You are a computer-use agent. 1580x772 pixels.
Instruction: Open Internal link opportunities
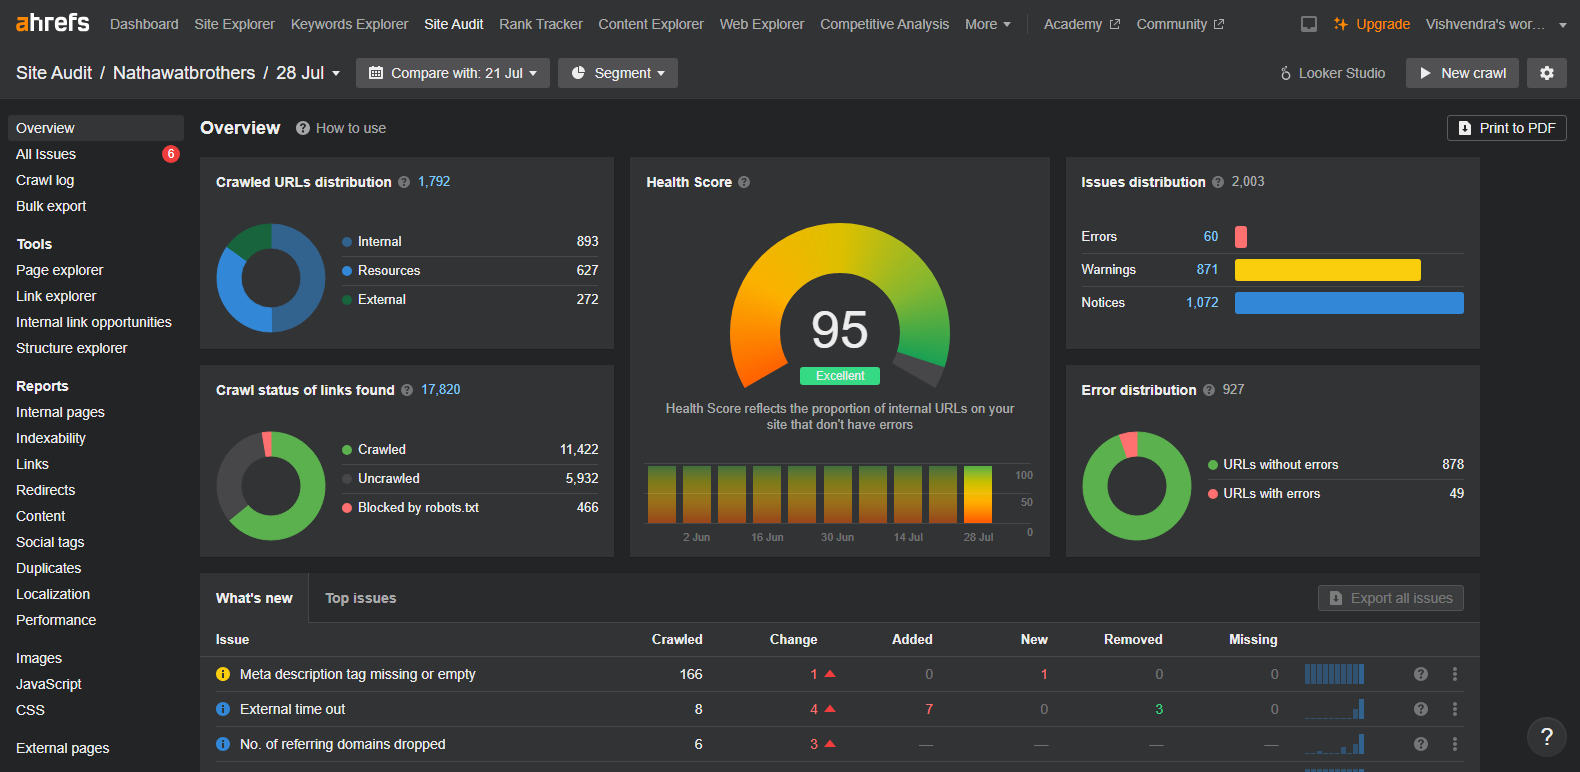tap(96, 322)
